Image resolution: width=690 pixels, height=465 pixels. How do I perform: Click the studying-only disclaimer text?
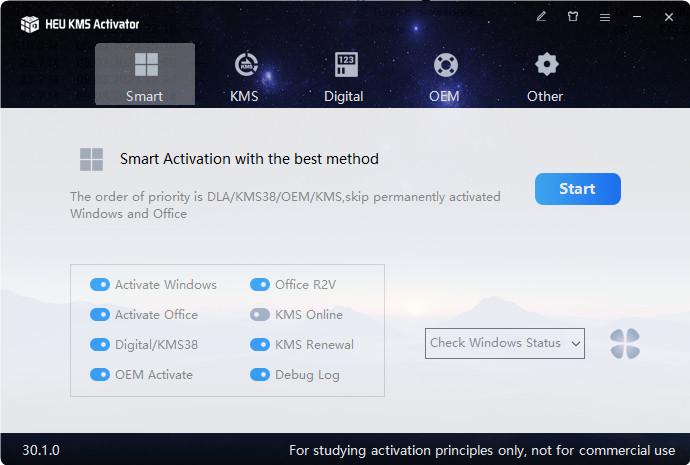[482, 450]
